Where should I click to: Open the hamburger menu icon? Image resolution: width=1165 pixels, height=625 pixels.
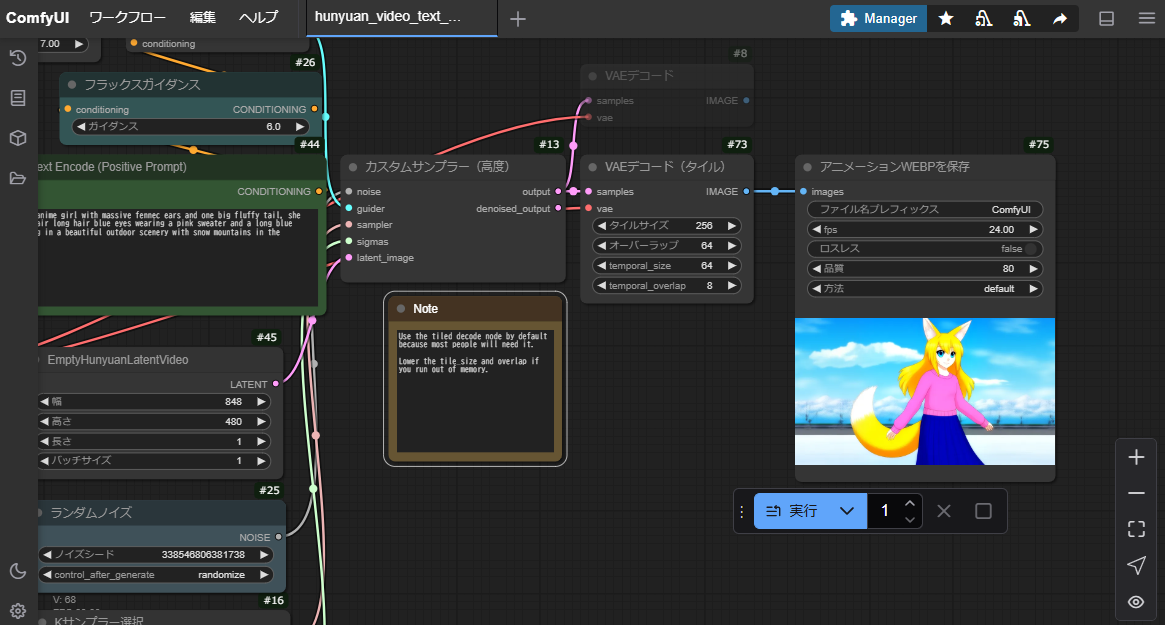coord(1146,19)
